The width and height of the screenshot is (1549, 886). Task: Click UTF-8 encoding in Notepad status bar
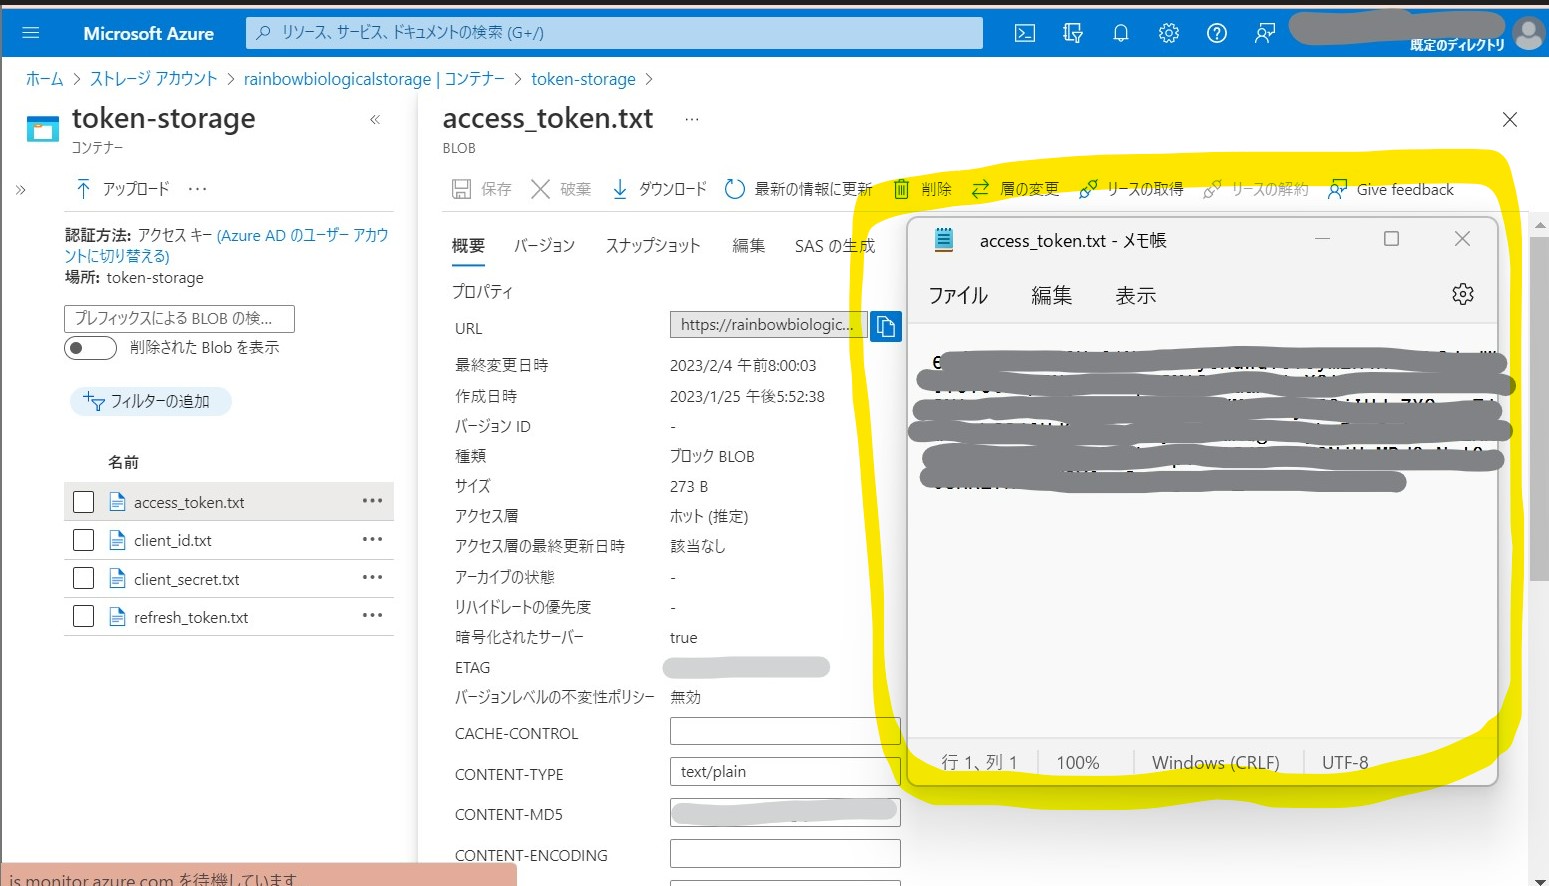click(x=1345, y=762)
